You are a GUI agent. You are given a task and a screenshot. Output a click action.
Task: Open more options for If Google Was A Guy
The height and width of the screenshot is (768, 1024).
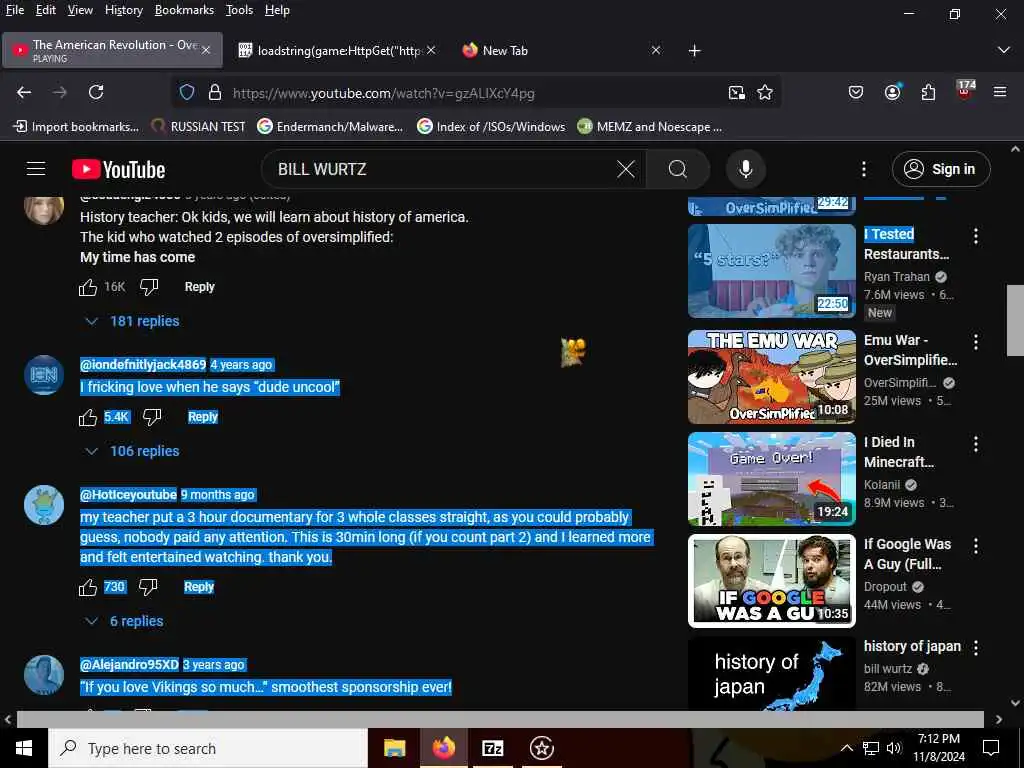click(x=976, y=546)
